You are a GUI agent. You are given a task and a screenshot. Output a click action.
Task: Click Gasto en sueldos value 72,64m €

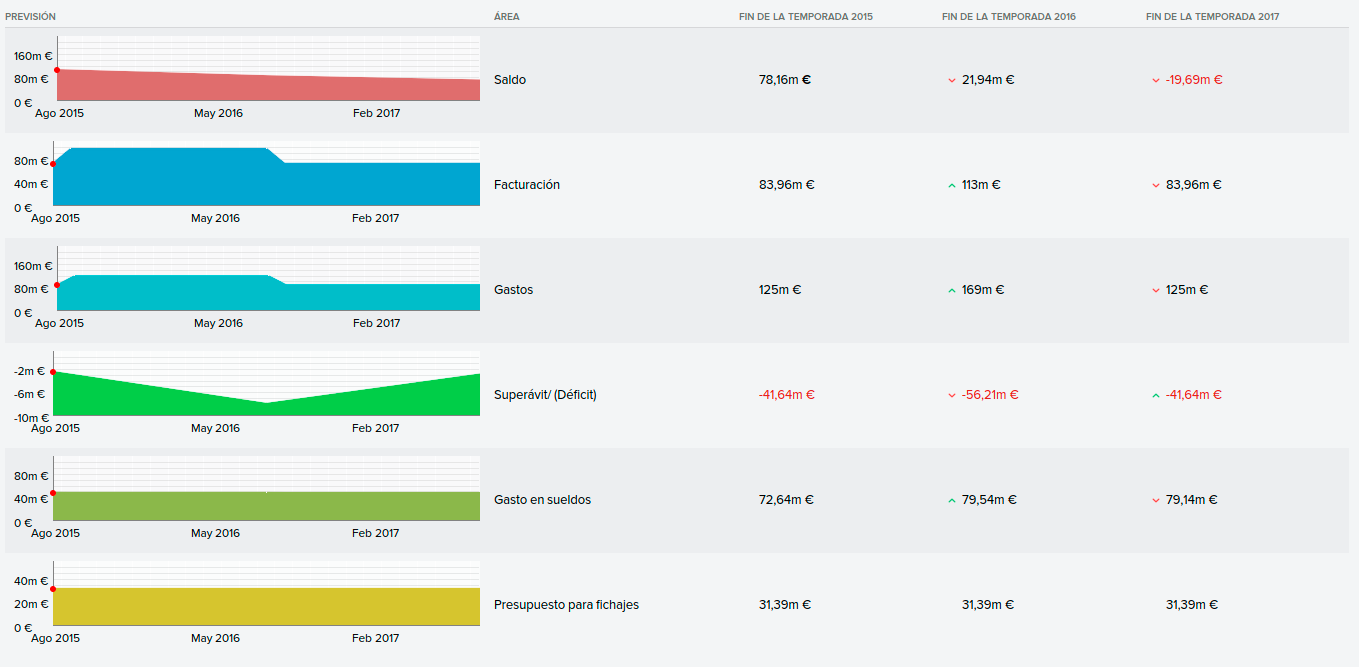(x=786, y=500)
